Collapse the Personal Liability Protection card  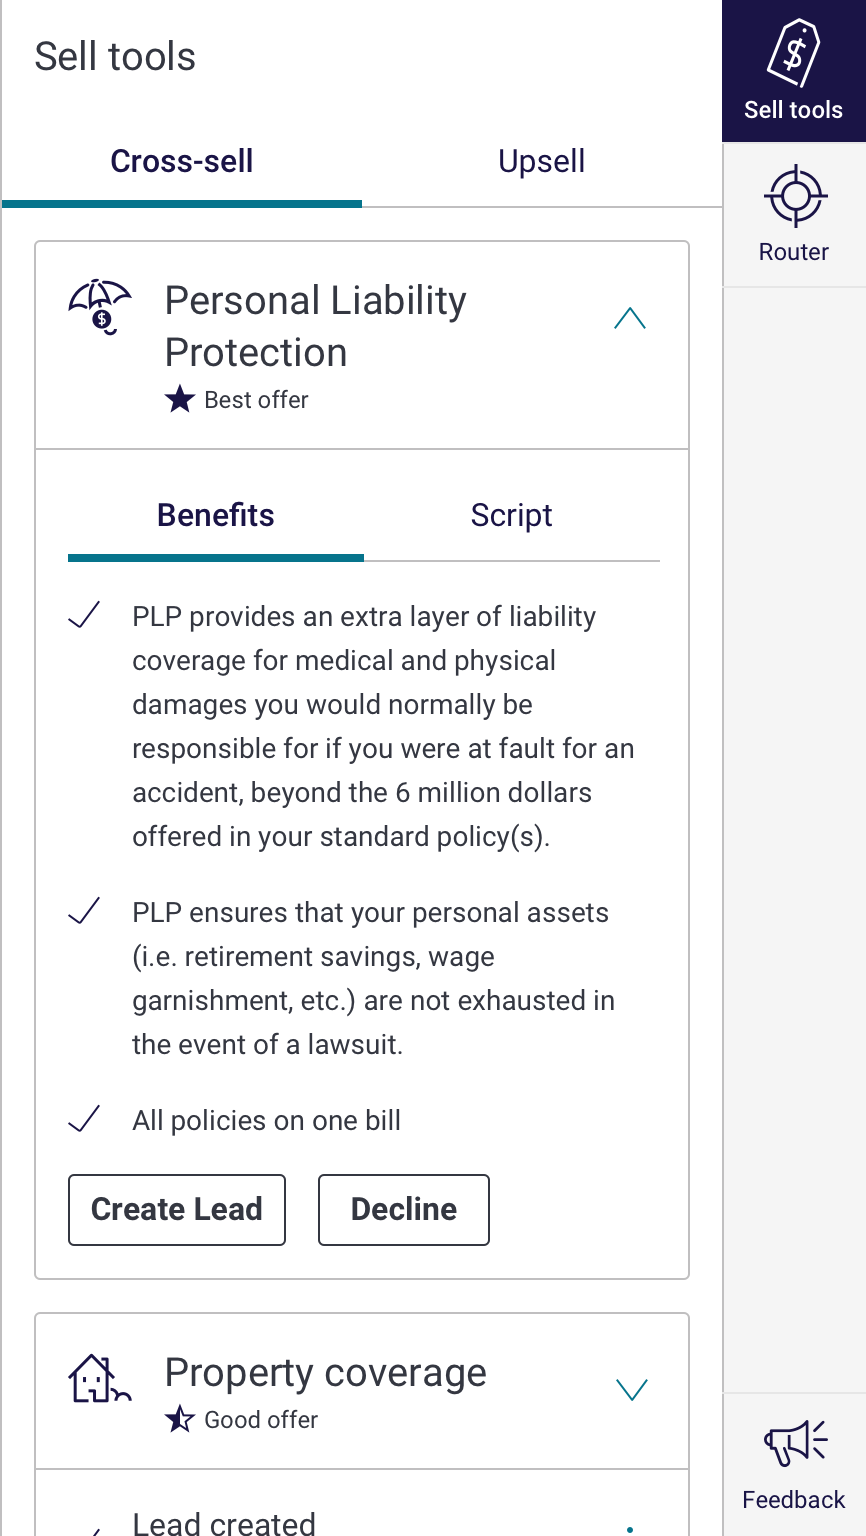pos(630,319)
